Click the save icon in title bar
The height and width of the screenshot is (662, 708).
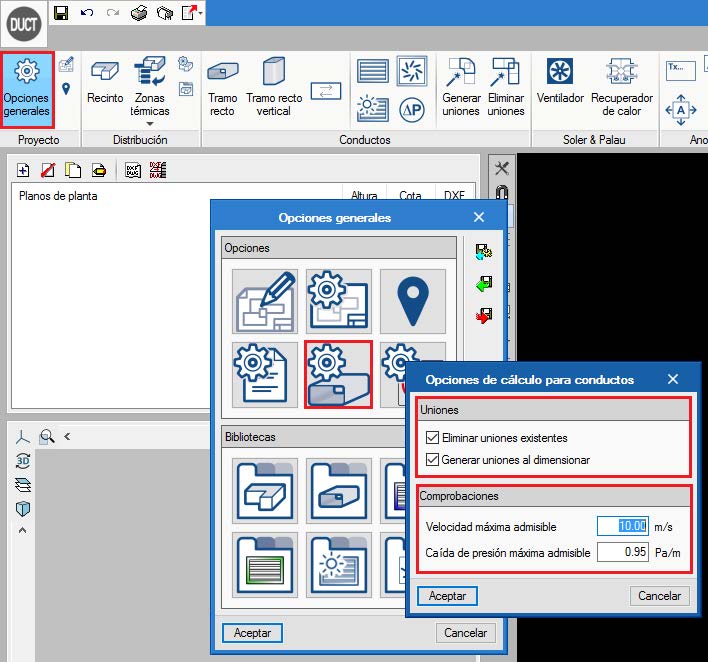pos(61,13)
